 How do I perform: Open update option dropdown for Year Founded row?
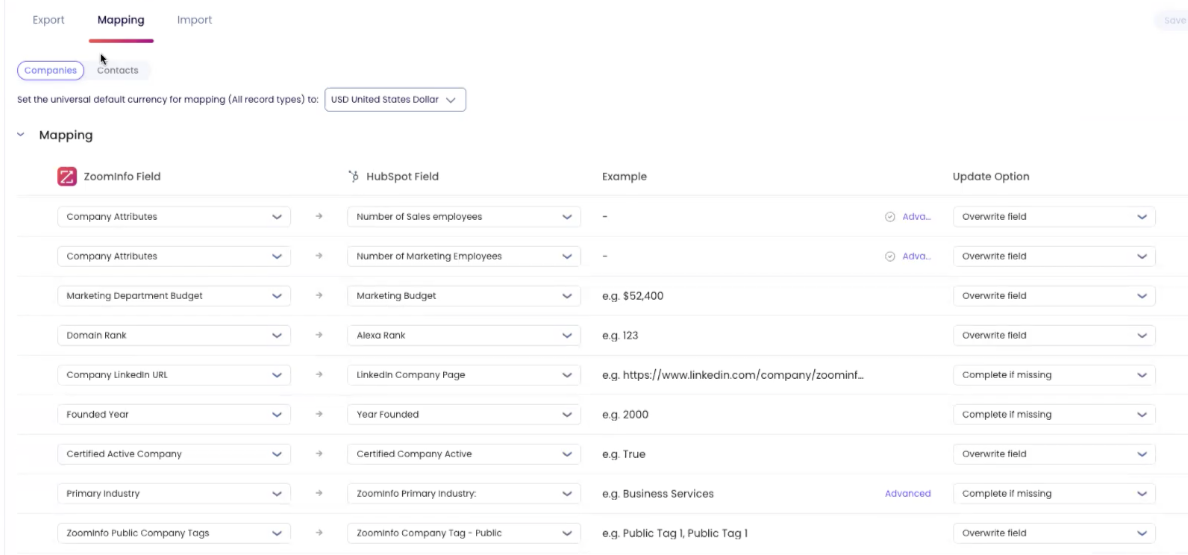pyautogui.click(x=1054, y=414)
